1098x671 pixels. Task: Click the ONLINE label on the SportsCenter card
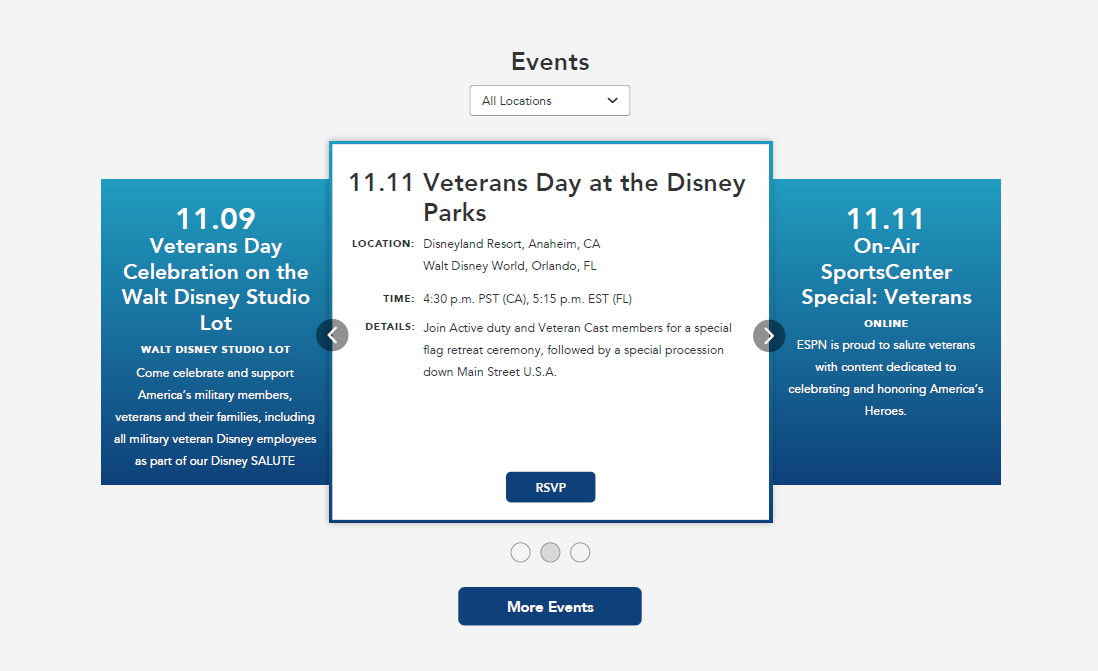point(886,324)
